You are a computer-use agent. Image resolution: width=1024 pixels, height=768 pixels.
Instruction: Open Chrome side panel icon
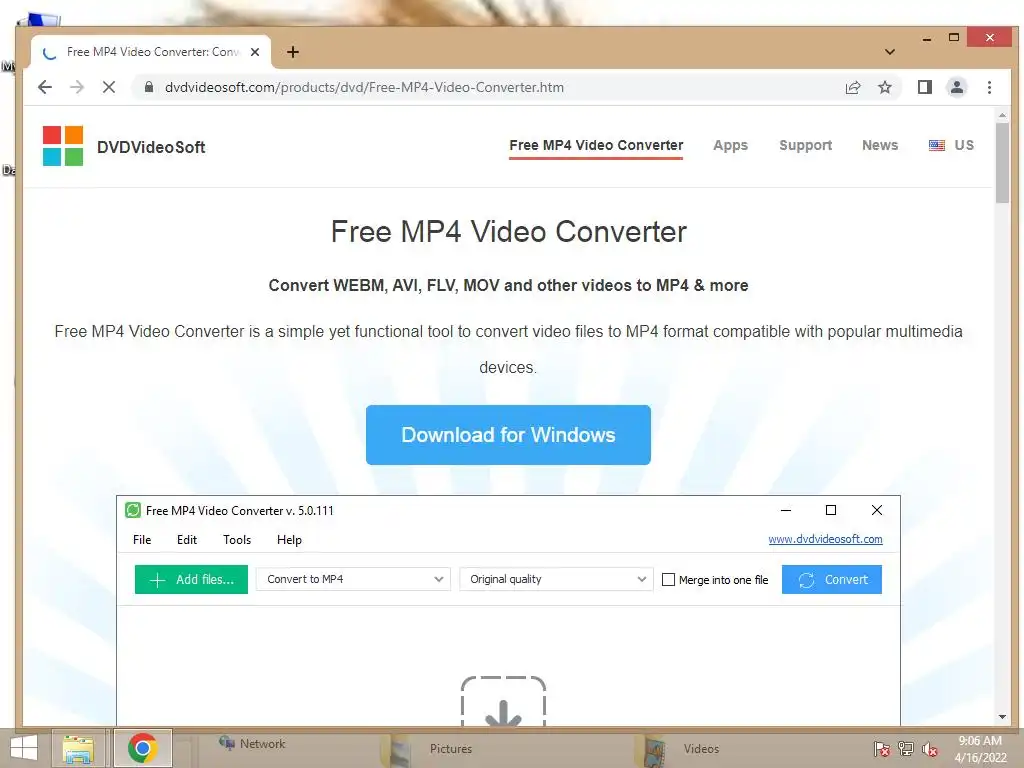click(x=925, y=87)
